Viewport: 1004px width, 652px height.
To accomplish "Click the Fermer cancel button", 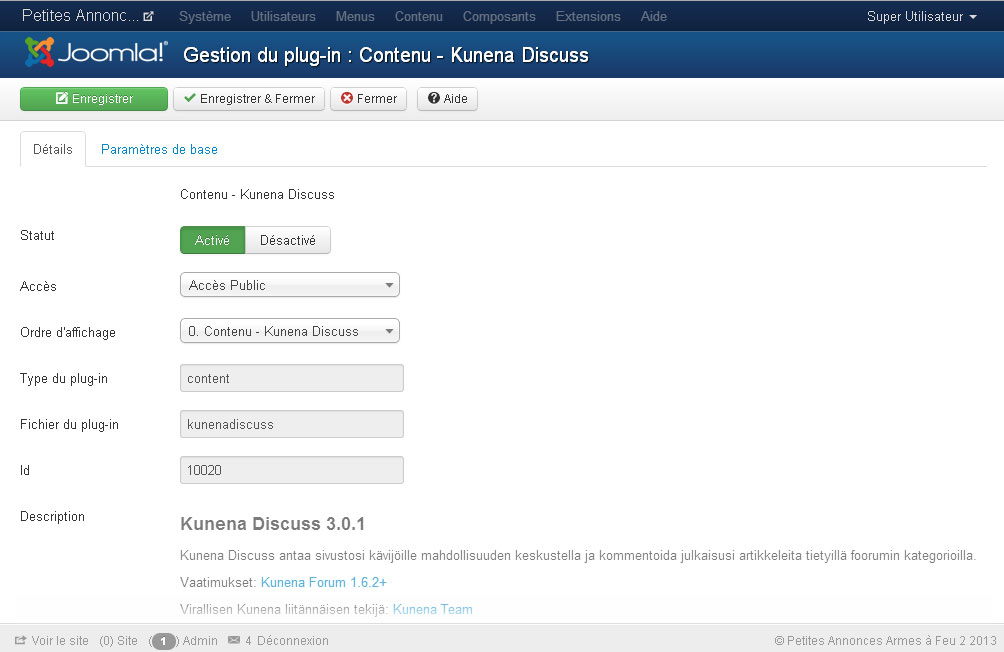I will (x=368, y=99).
